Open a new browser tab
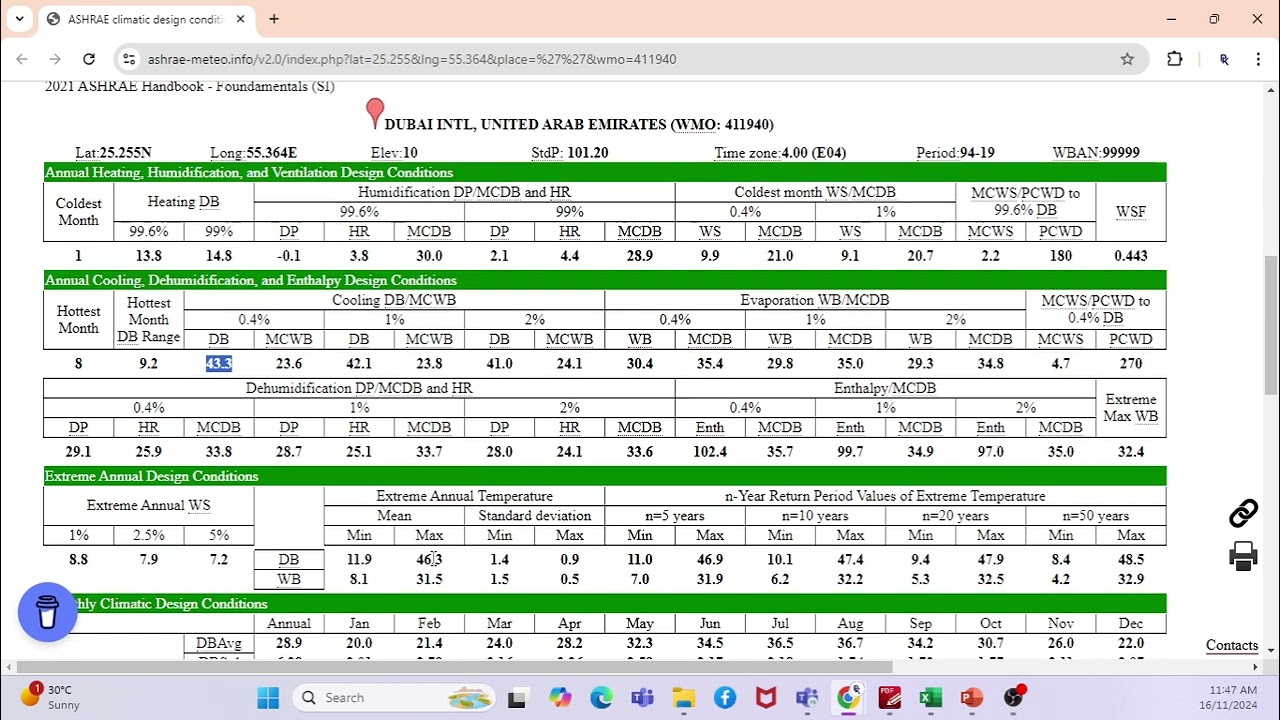 click(274, 19)
